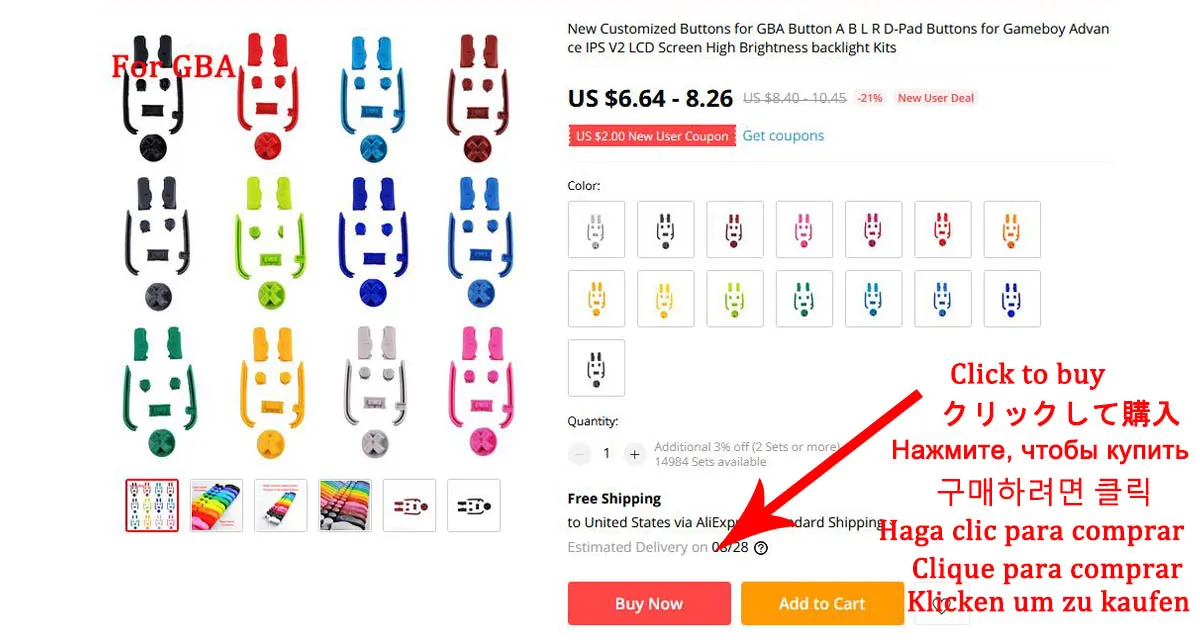Increase quantity with the plus button
The width and height of the screenshot is (1200, 640).
click(634, 454)
